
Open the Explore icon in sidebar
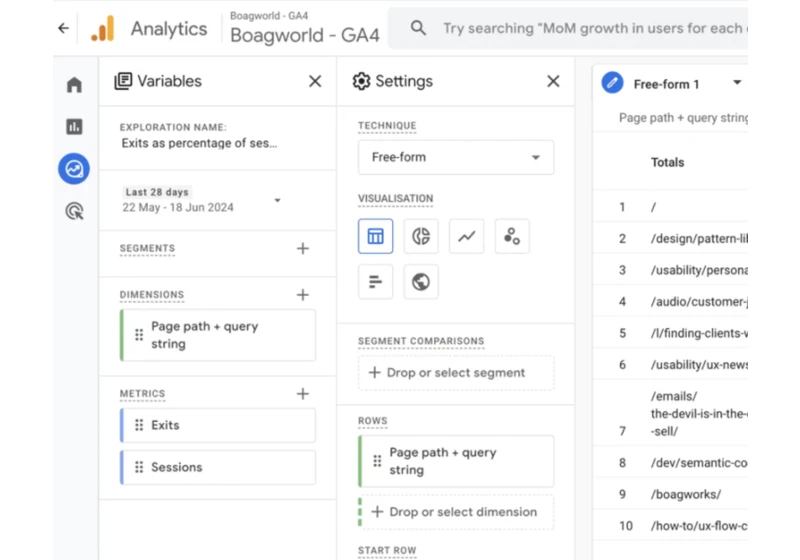click(x=74, y=169)
